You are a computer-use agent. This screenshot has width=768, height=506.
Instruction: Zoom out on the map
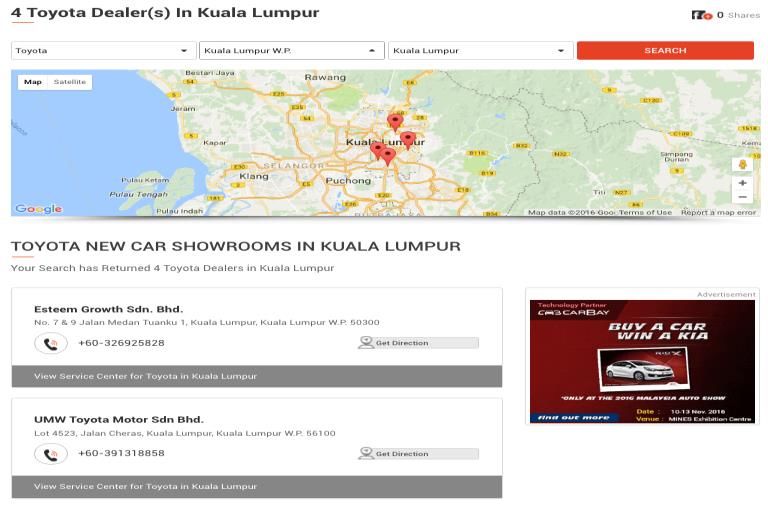(x=743, y=197)
